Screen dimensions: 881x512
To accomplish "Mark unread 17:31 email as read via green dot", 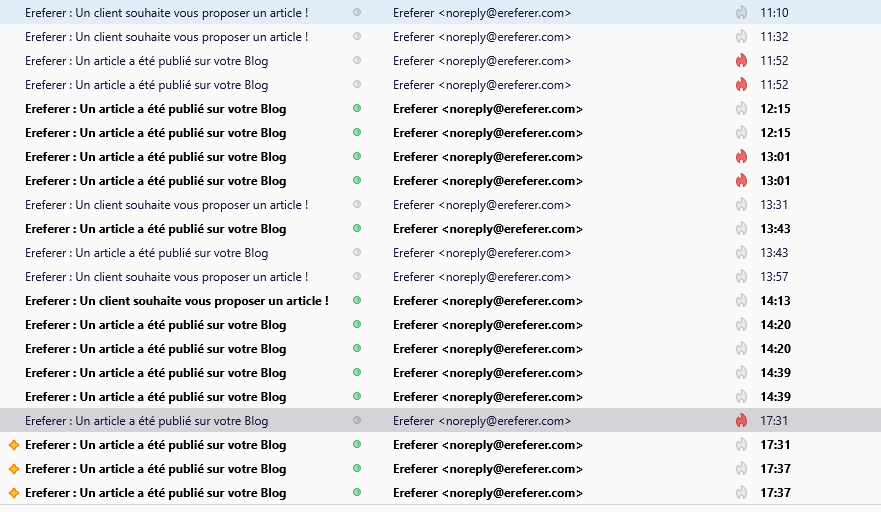I will 357,444.
